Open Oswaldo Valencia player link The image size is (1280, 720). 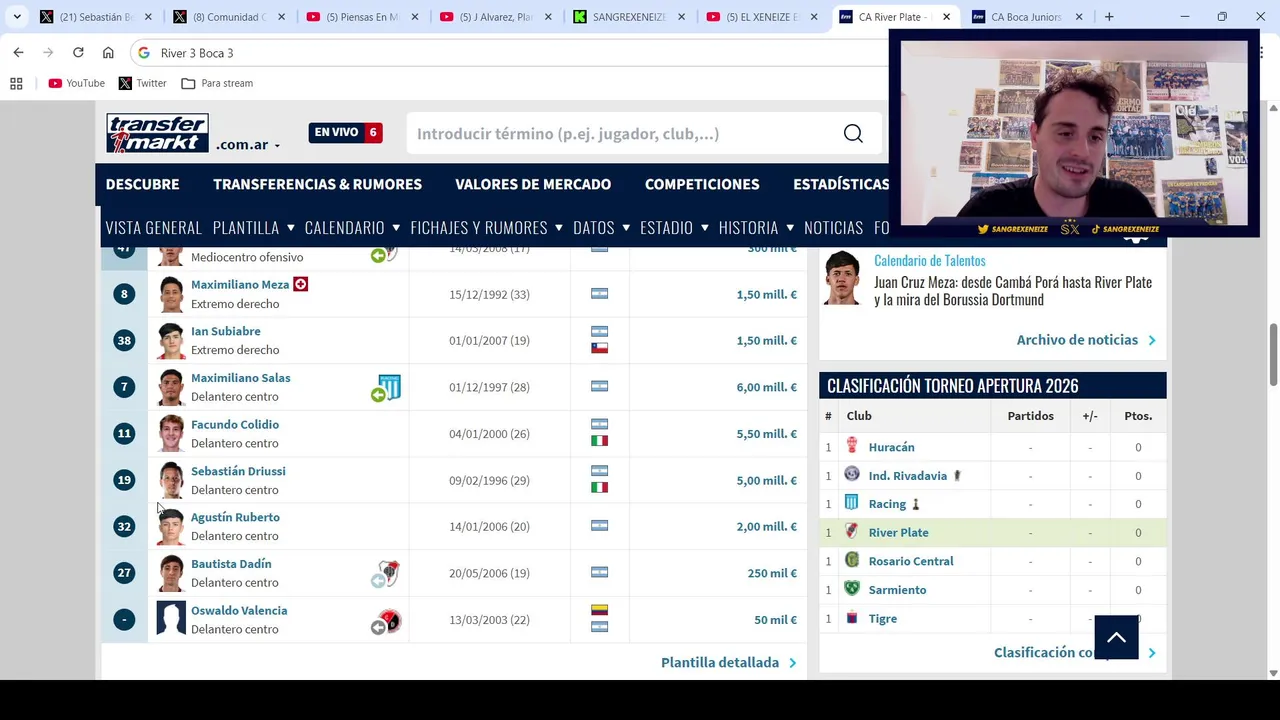pyautogui.click(x=239, y=610)
